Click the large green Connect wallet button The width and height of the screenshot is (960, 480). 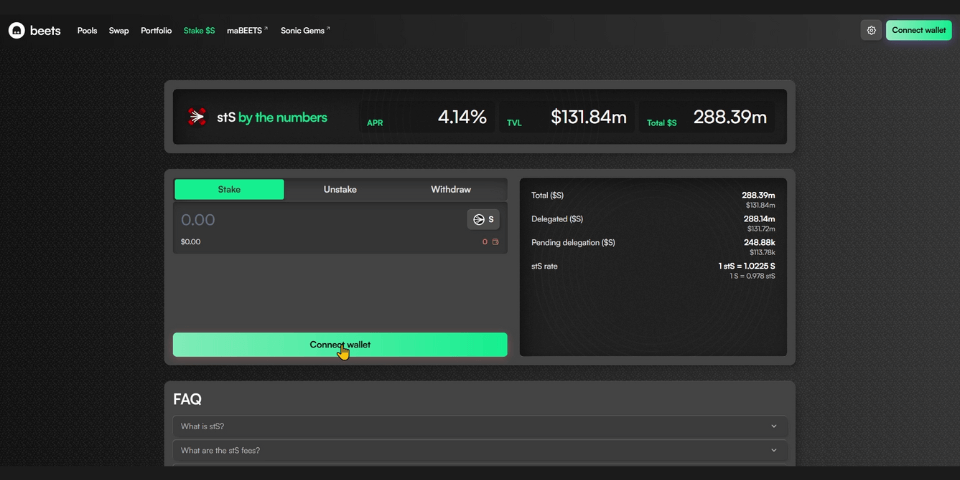point(340,345)
